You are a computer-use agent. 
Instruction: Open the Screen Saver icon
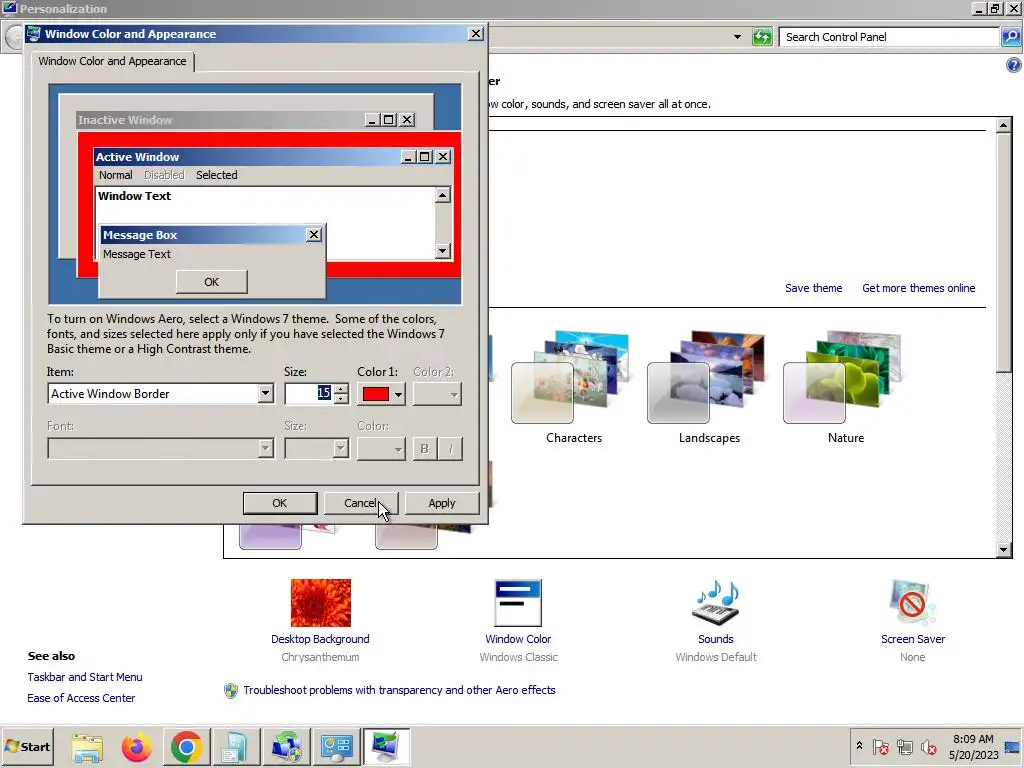click(x=912, y=602)
